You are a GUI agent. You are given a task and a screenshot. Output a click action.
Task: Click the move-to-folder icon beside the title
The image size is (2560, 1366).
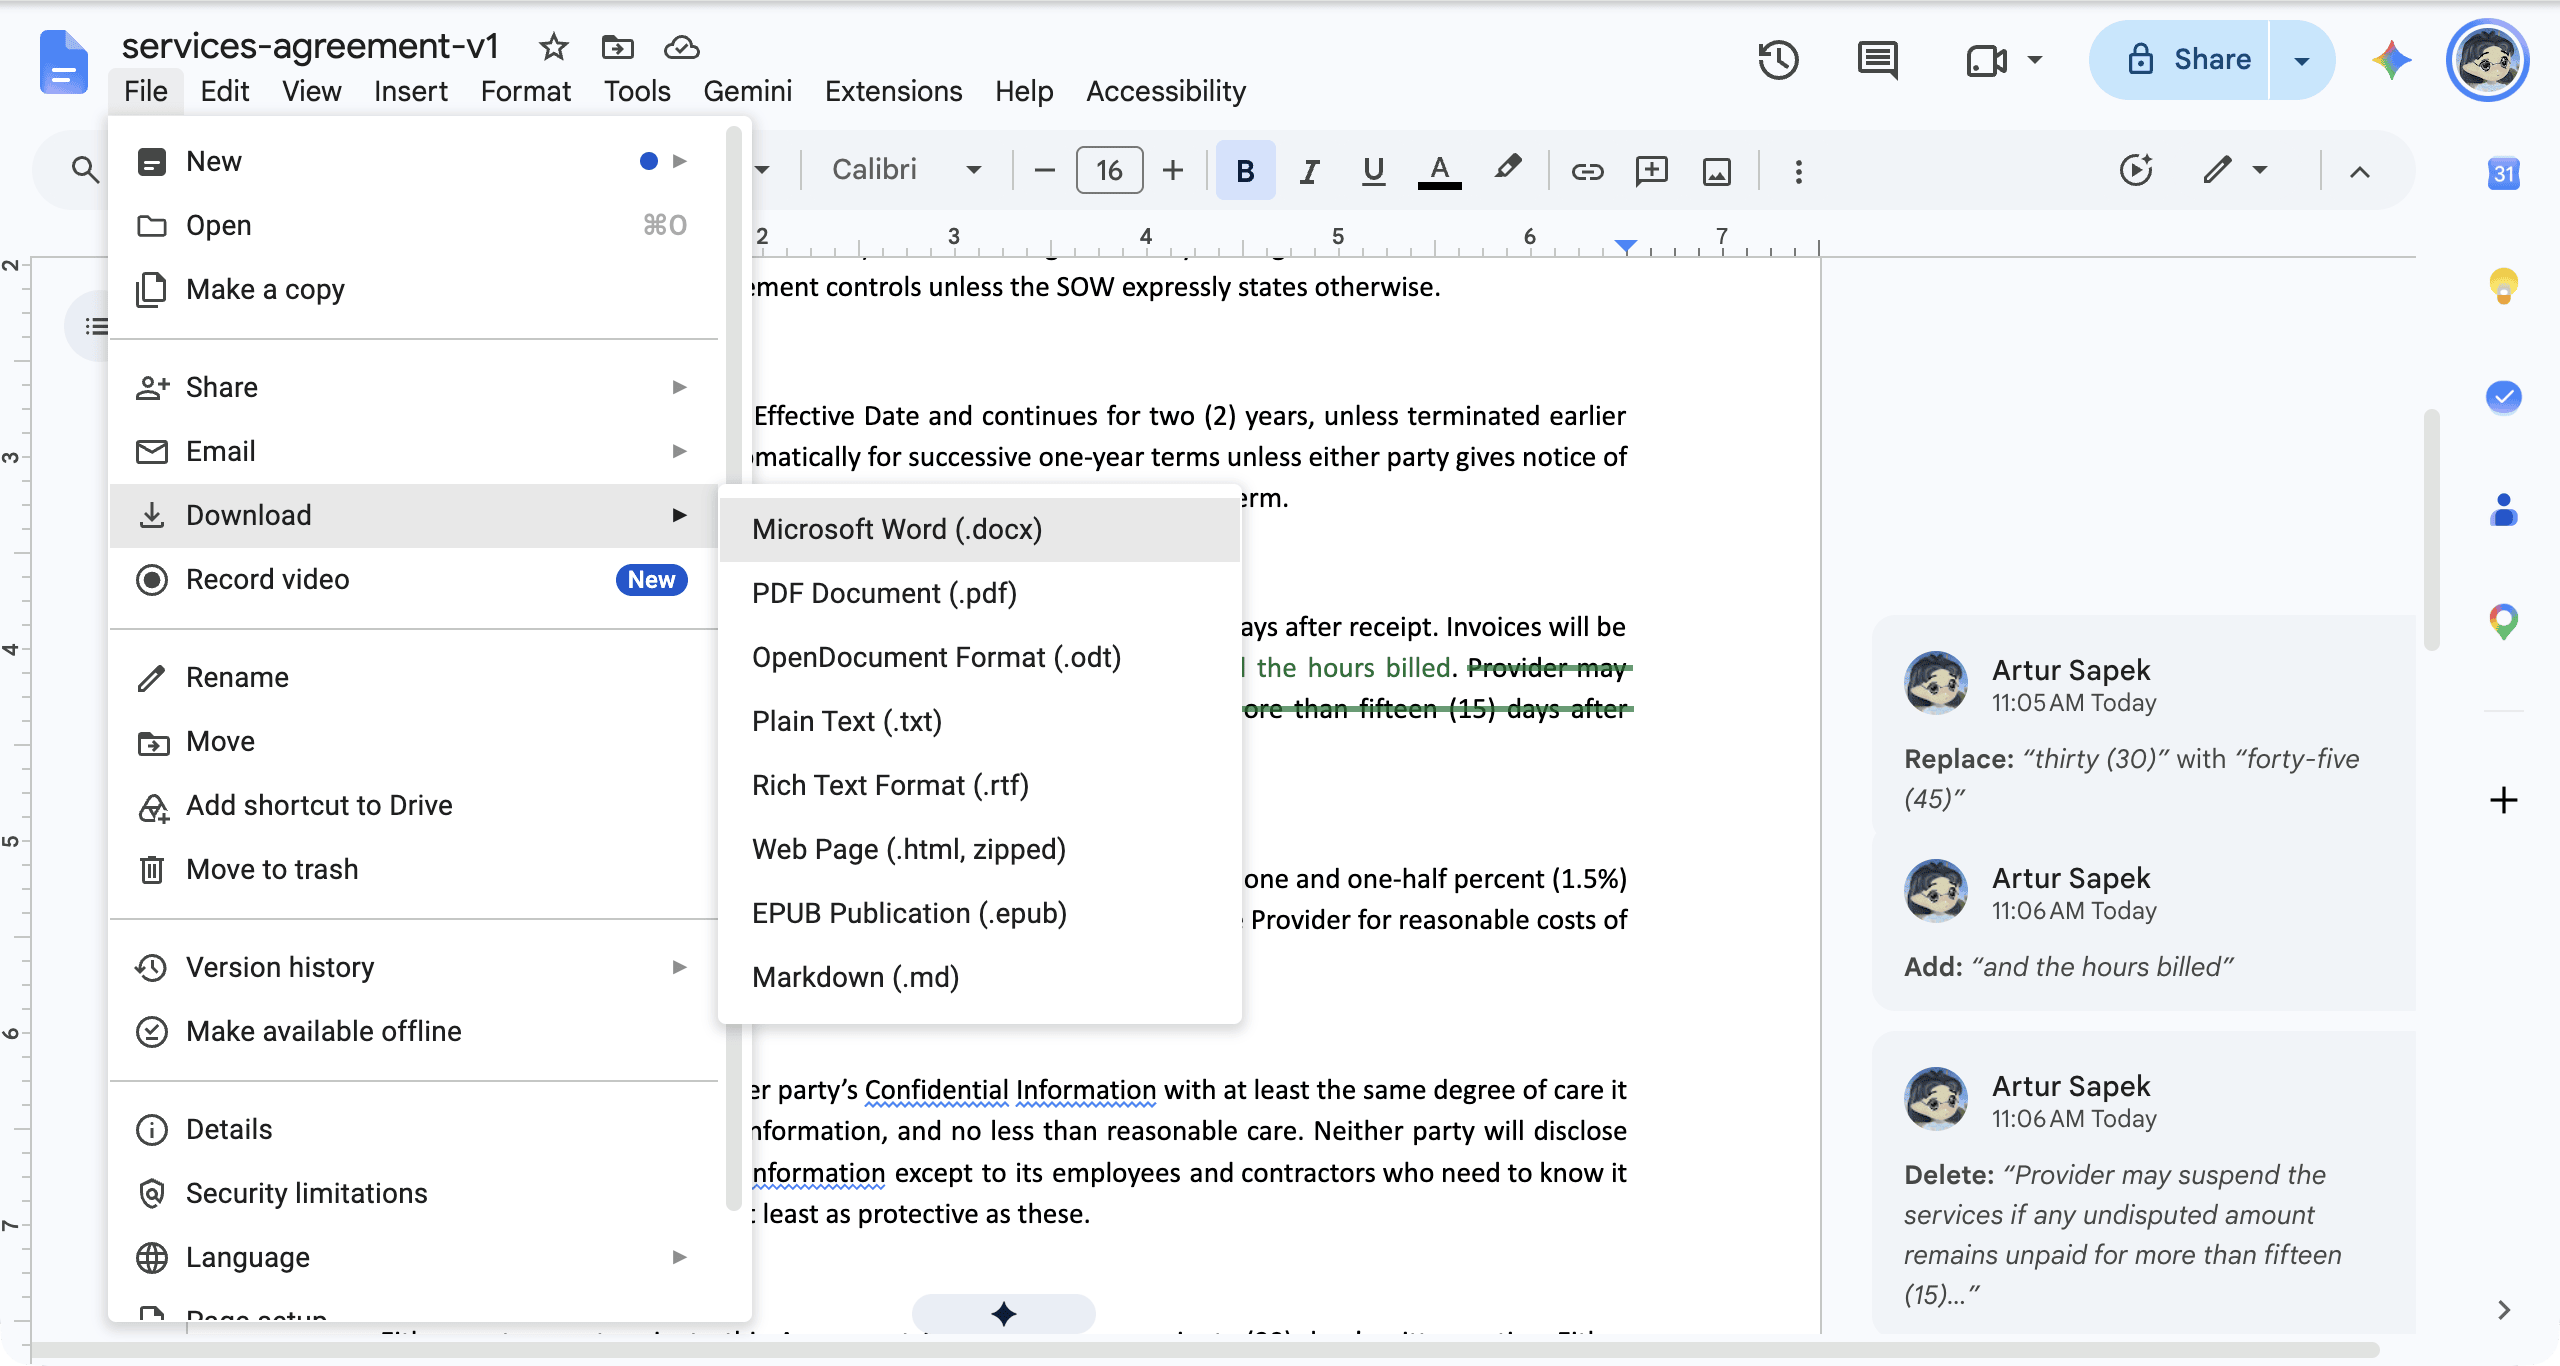617,47
